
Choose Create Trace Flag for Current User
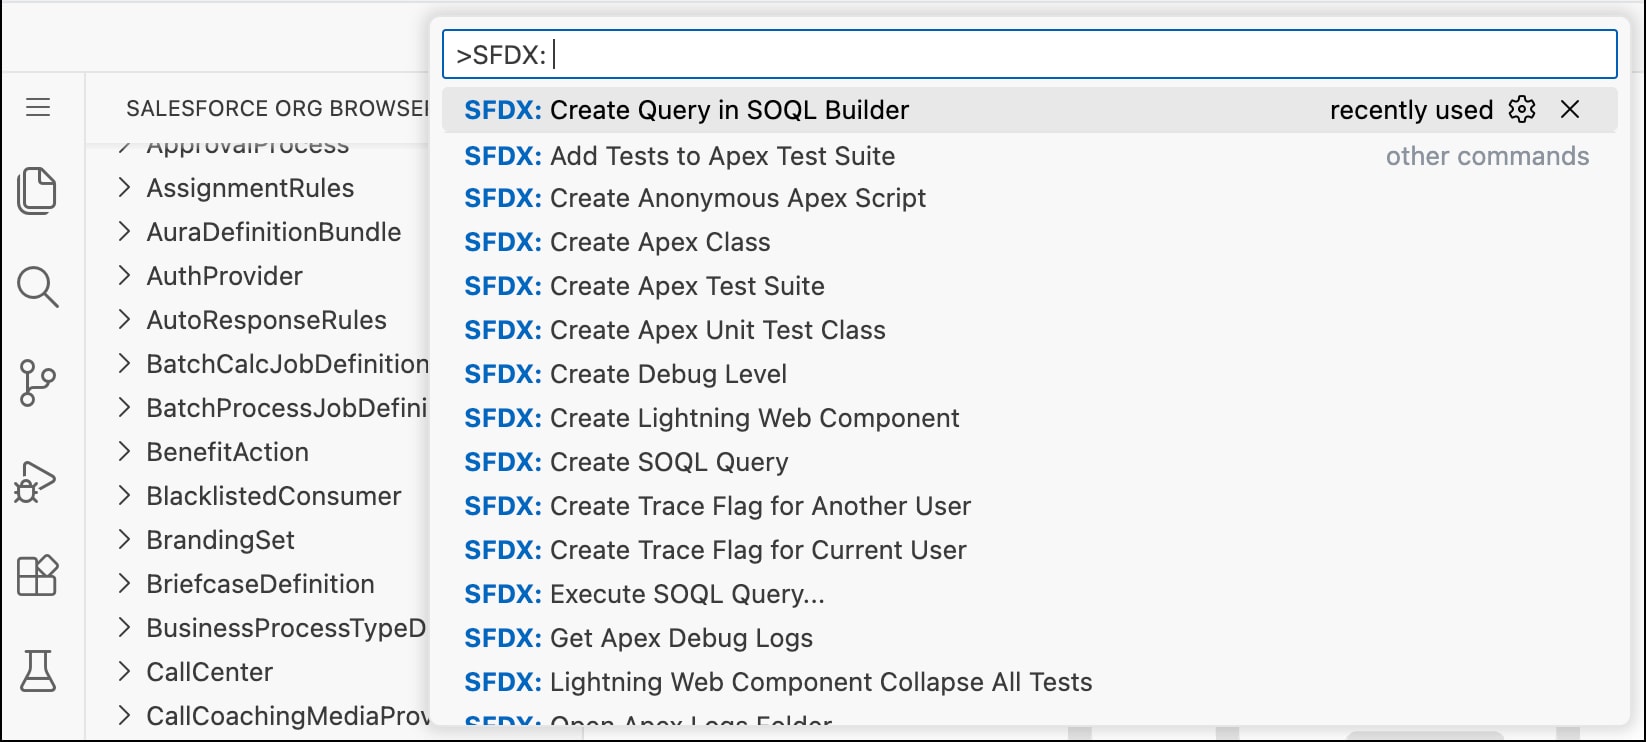(1029, 550)
